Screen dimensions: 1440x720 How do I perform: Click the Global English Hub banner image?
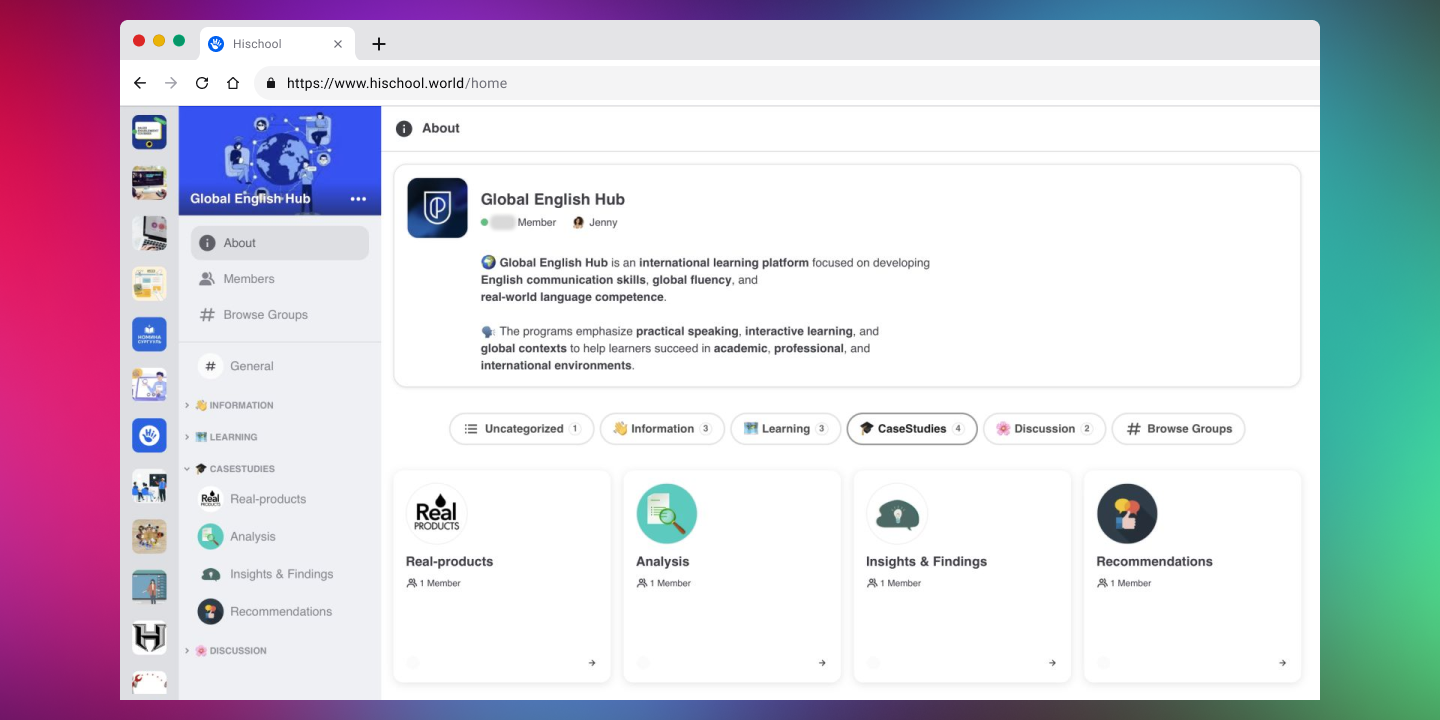(280, 161)
